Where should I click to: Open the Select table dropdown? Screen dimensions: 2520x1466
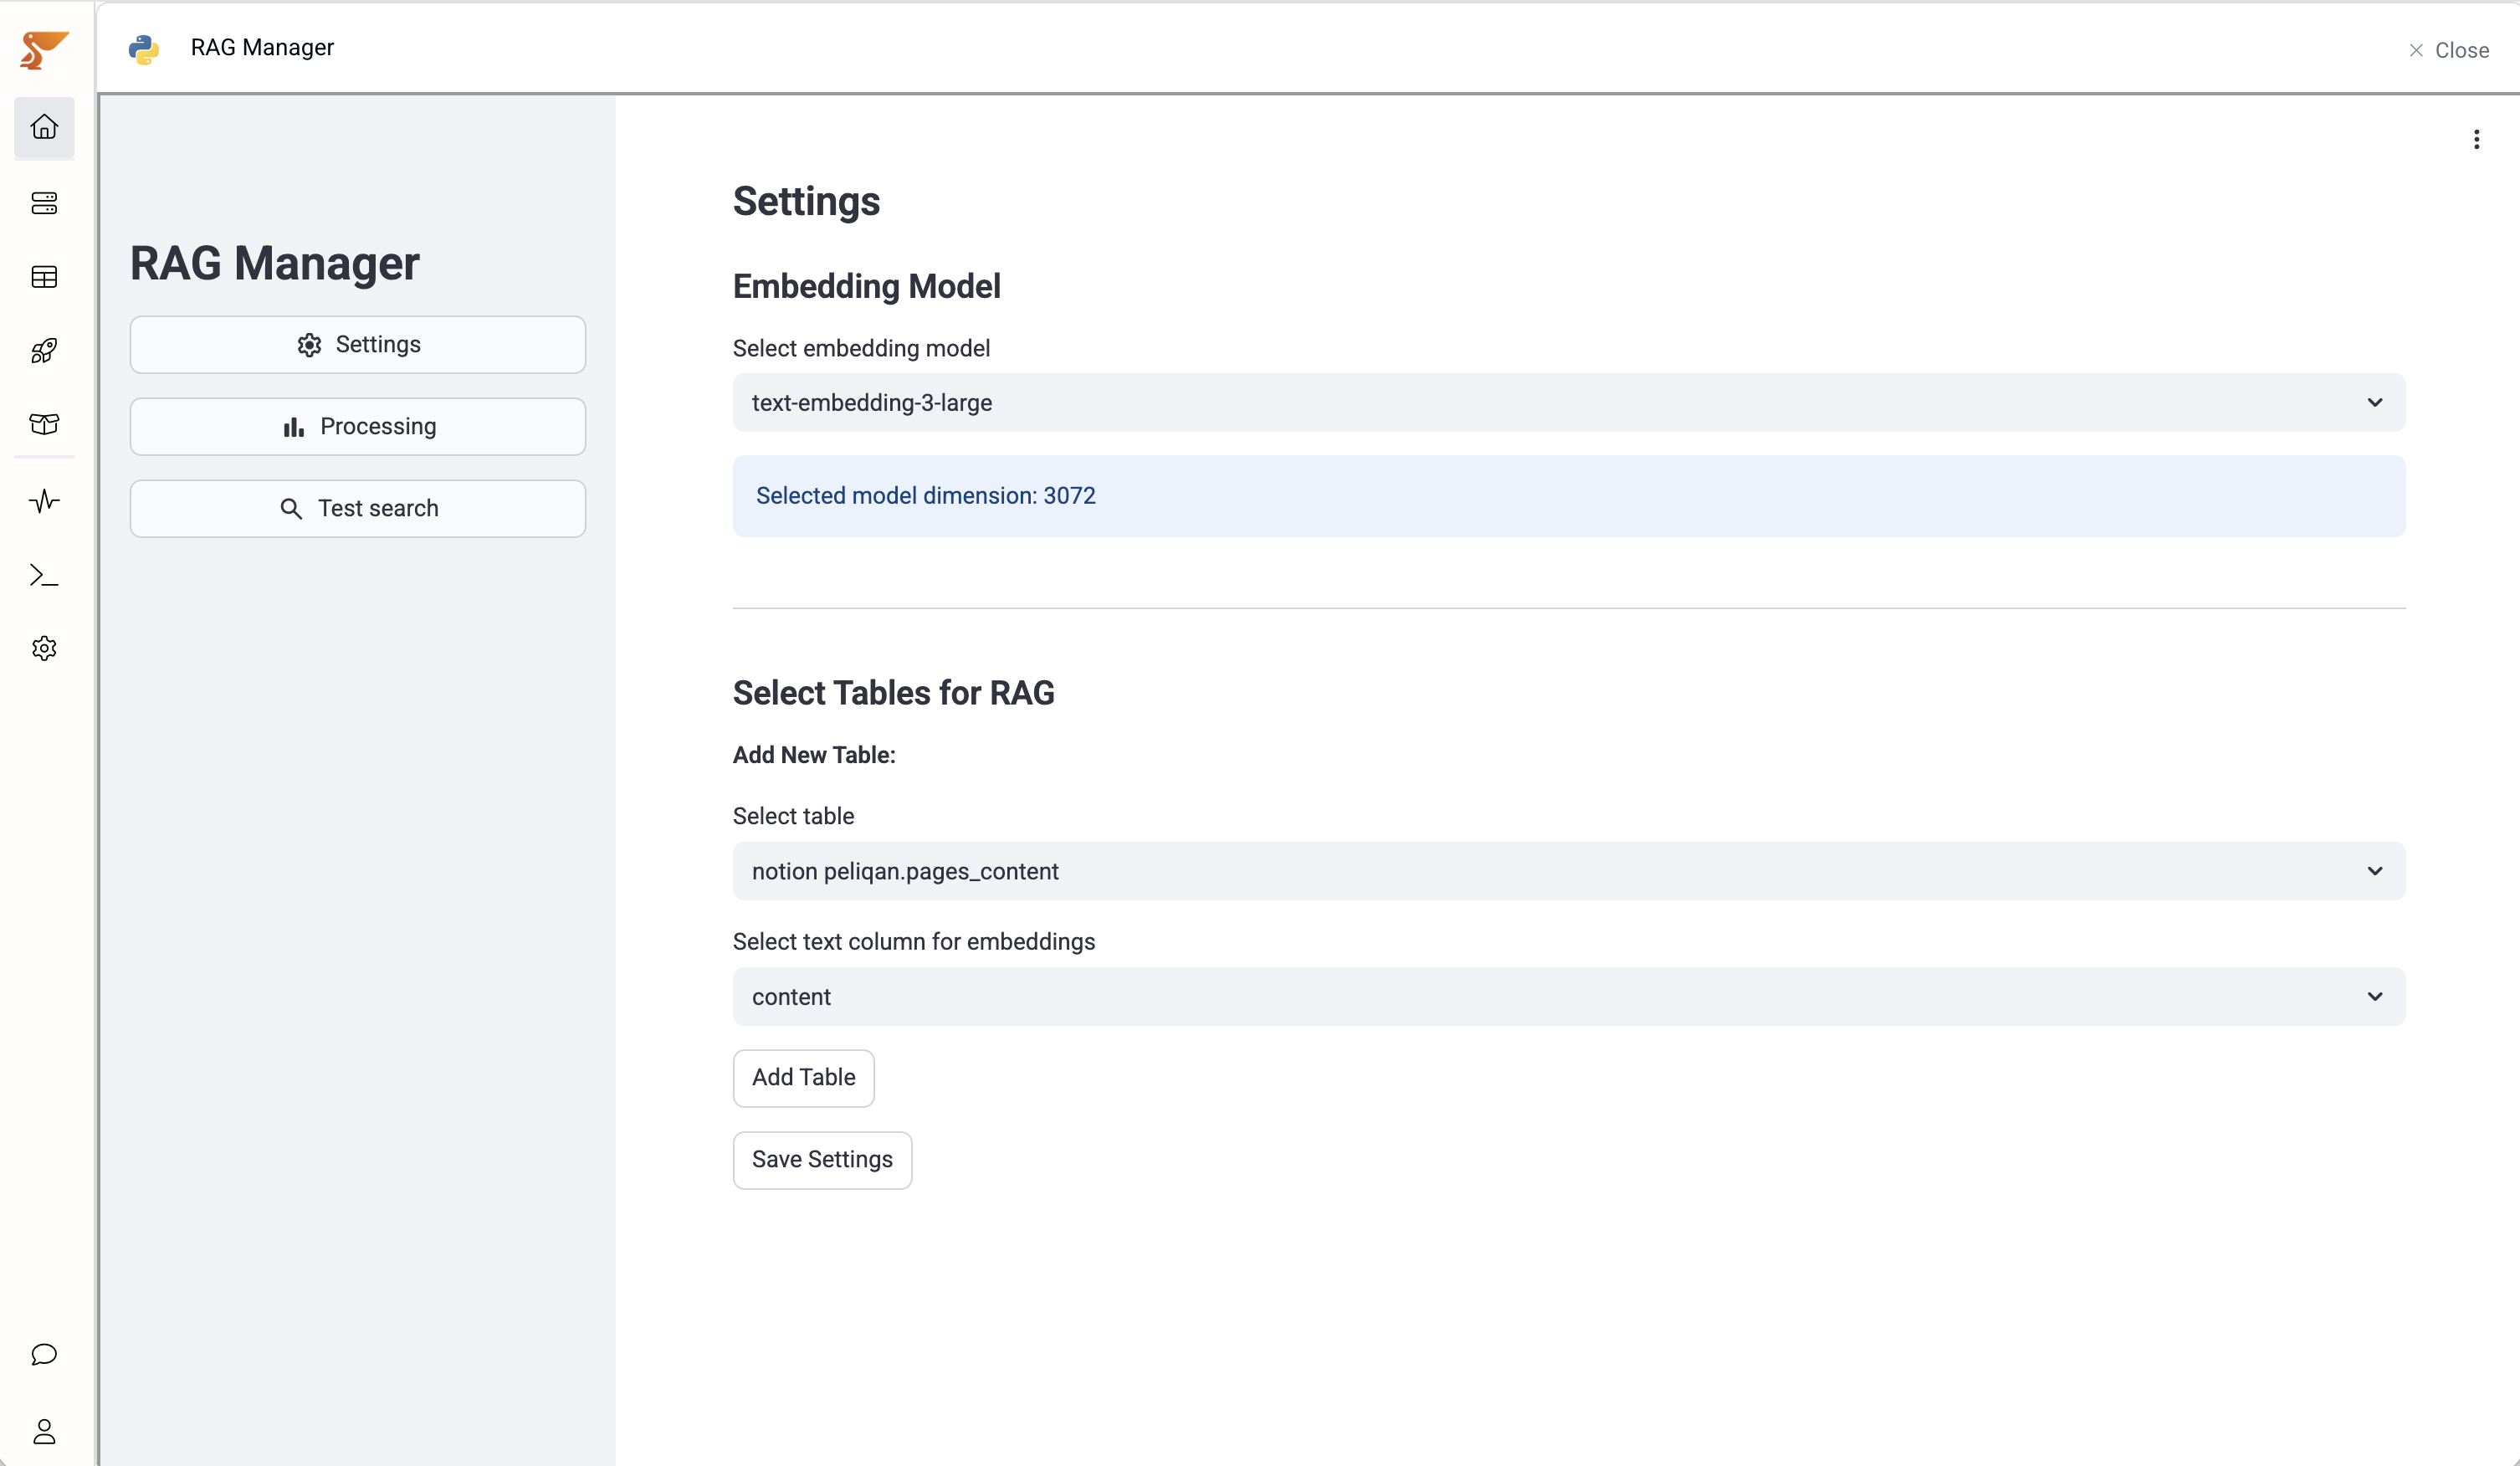coord(1569,871)
